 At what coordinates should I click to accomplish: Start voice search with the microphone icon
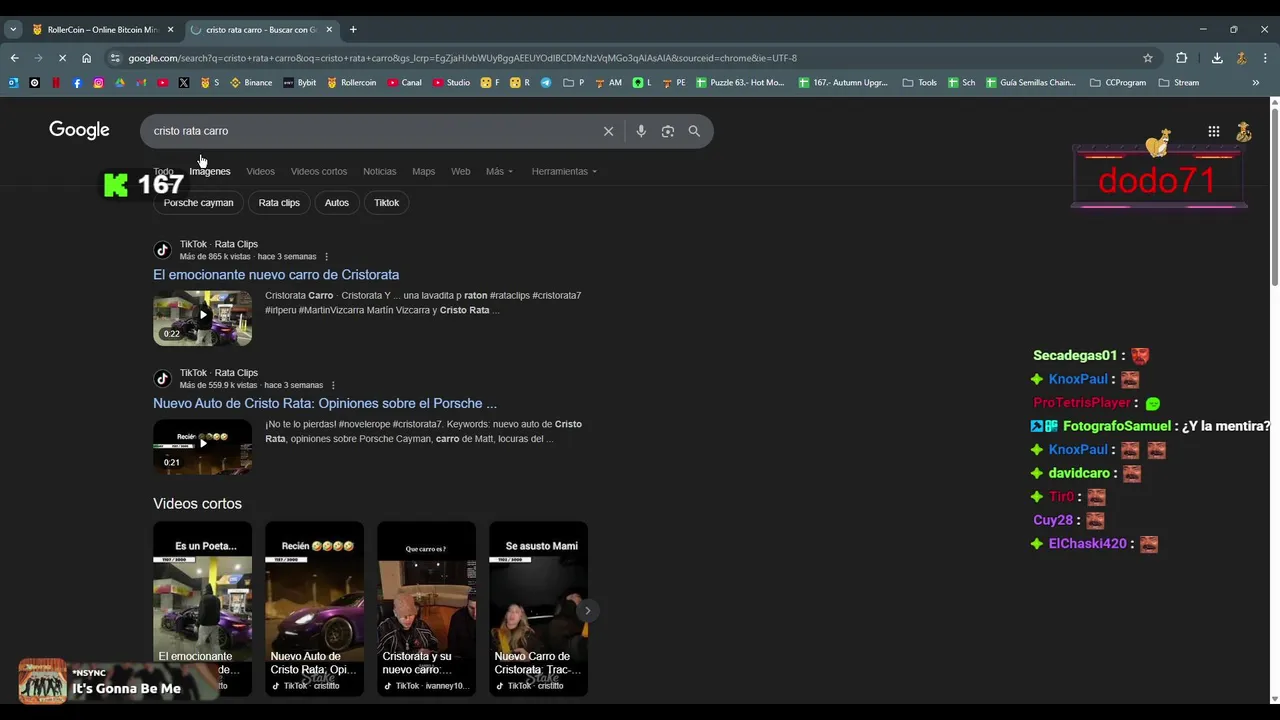point(641,131)
